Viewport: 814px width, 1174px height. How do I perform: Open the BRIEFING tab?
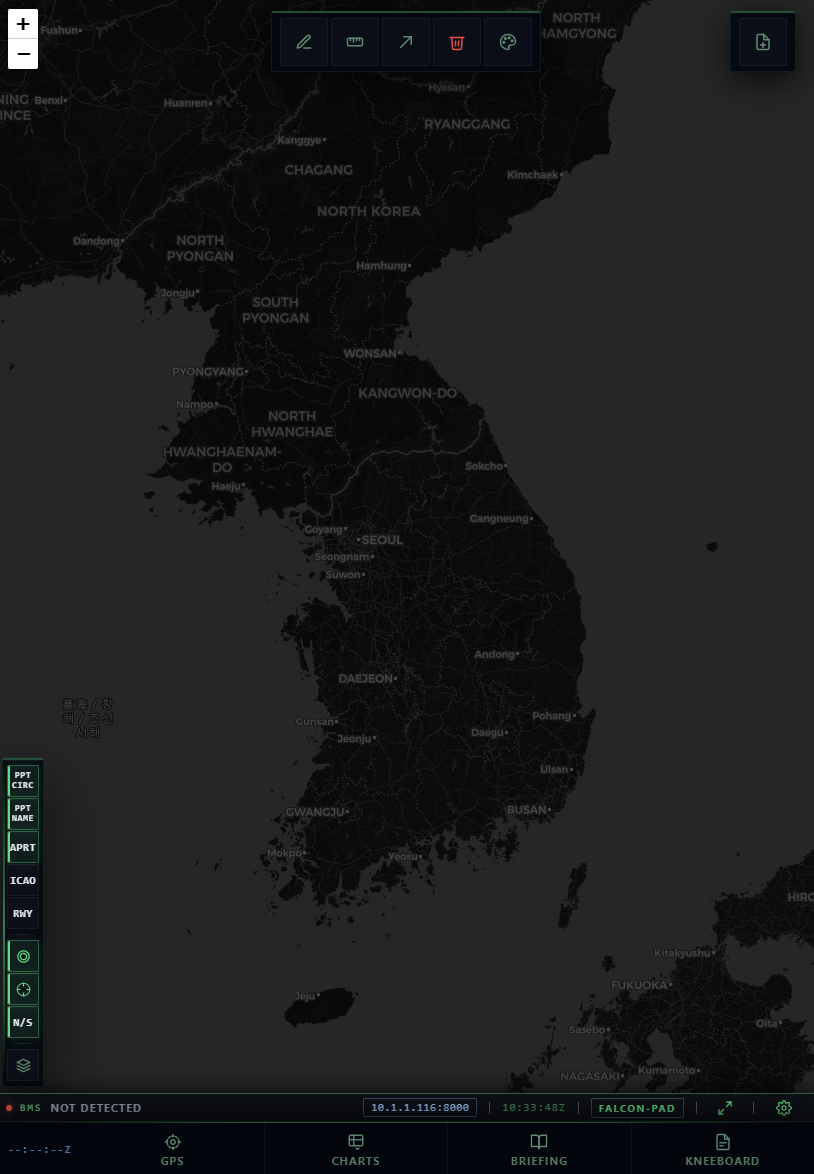pyautogui.click(x=539, y=1149)
